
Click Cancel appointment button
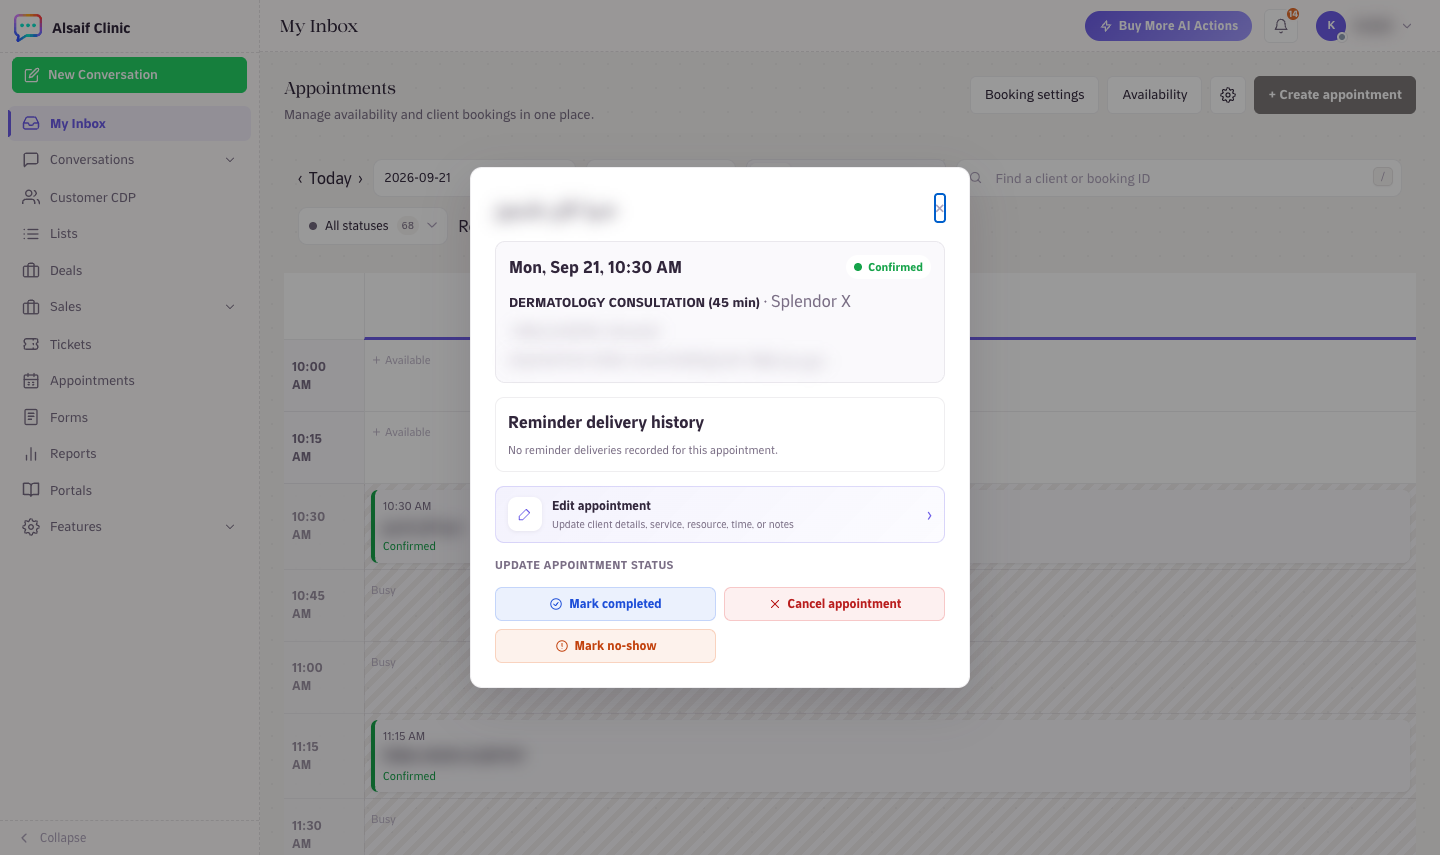pyautogui.click(x=834, y=604)
